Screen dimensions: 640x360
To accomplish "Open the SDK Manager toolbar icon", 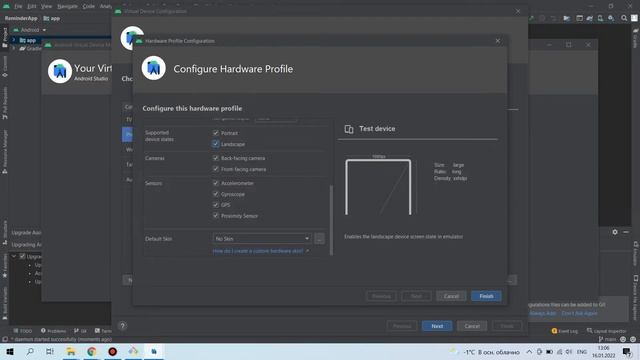I will (x=611, y=18).
